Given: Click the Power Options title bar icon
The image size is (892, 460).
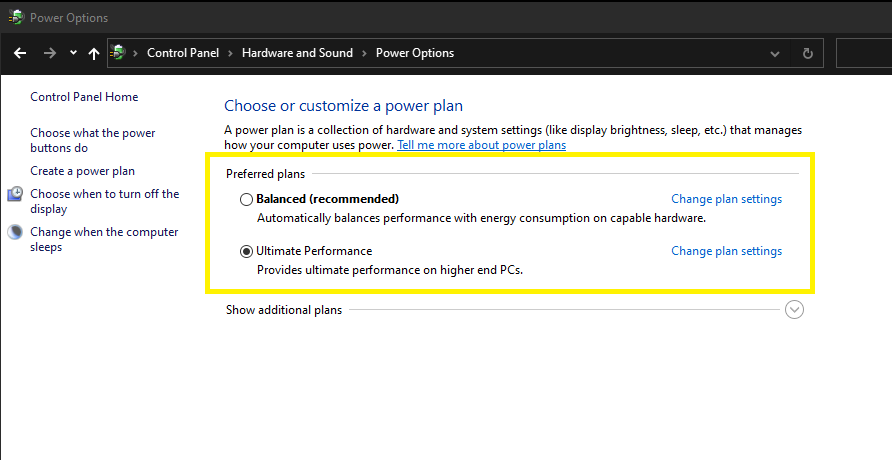Looking at the screenshot, I should click(x=15, y=17).
